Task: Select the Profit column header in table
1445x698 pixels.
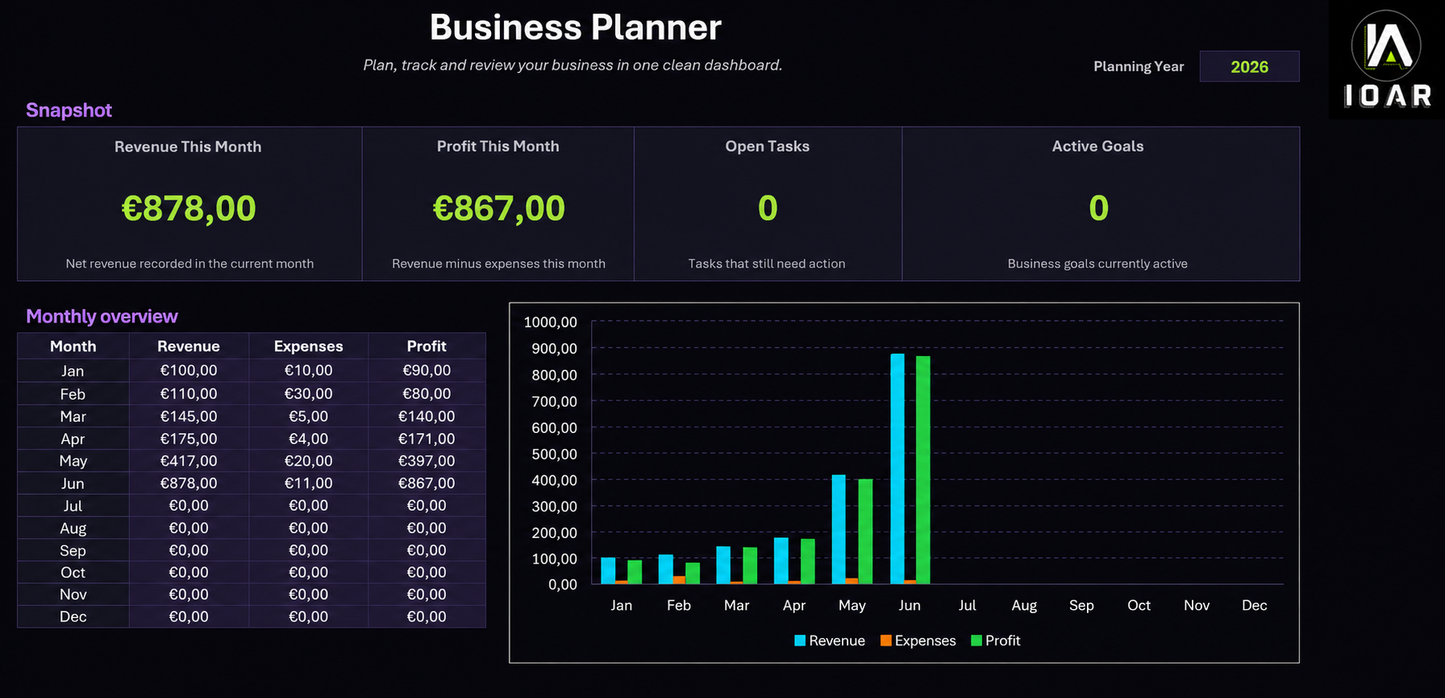Action: coord(427,346)
